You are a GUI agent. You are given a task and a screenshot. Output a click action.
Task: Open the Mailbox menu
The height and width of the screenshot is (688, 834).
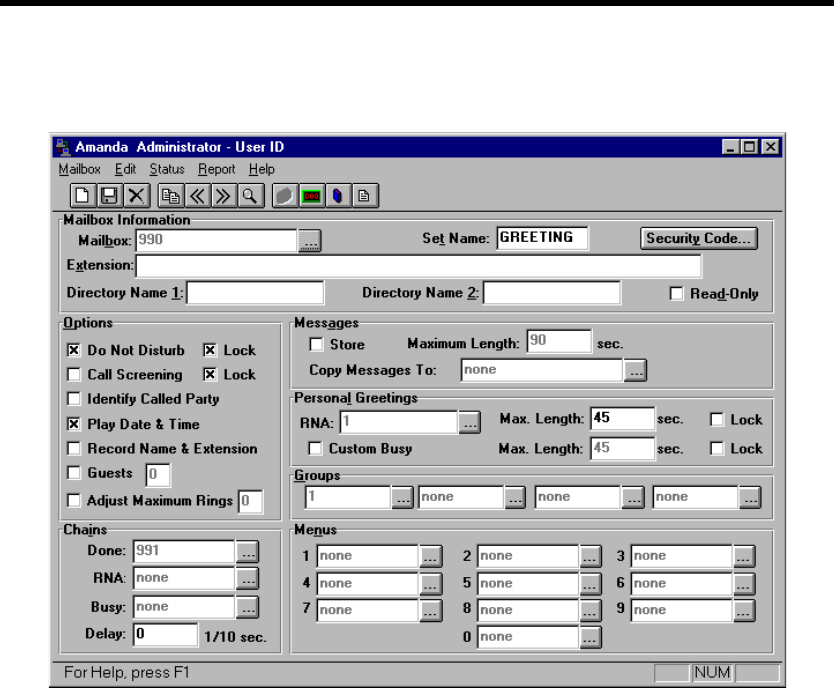pos(80,170)
